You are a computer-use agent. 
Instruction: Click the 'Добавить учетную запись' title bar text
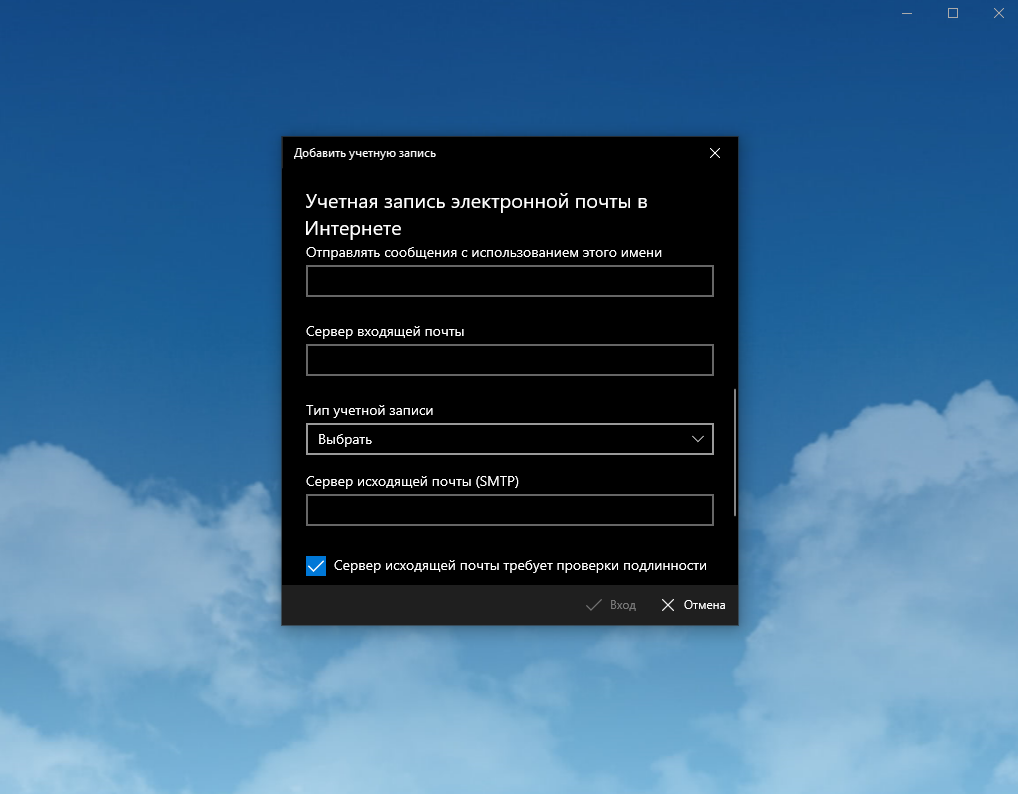pos(364,153)
